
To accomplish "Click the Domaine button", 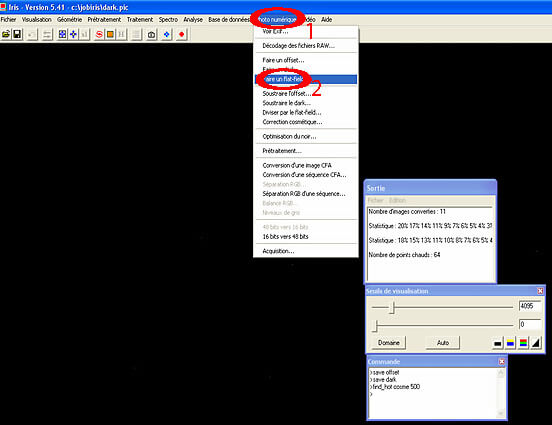I will (x=389, y=343).
